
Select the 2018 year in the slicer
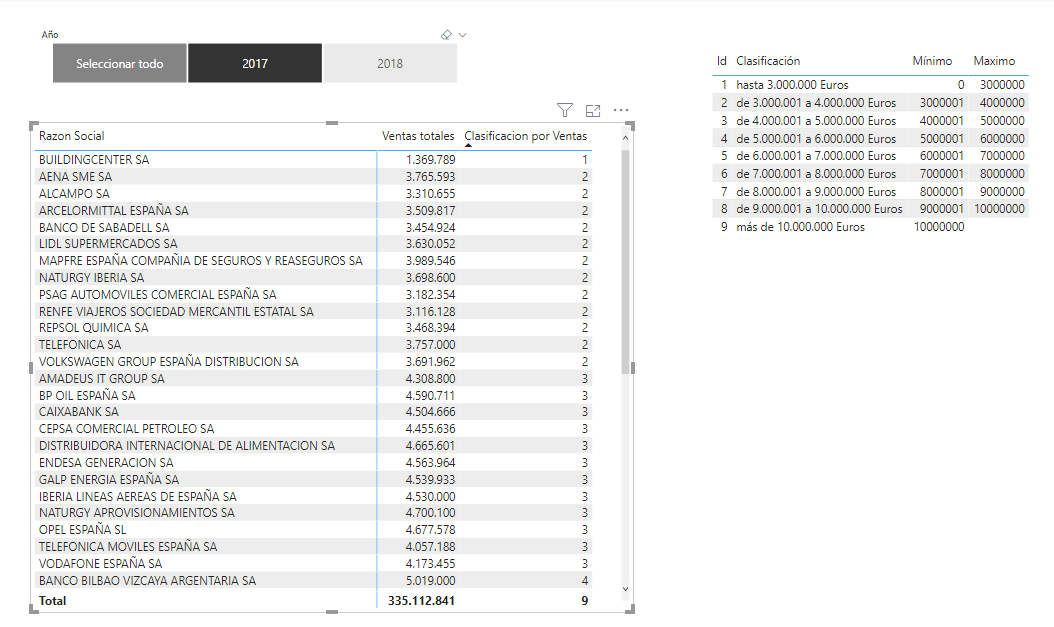tap(388, 62)
